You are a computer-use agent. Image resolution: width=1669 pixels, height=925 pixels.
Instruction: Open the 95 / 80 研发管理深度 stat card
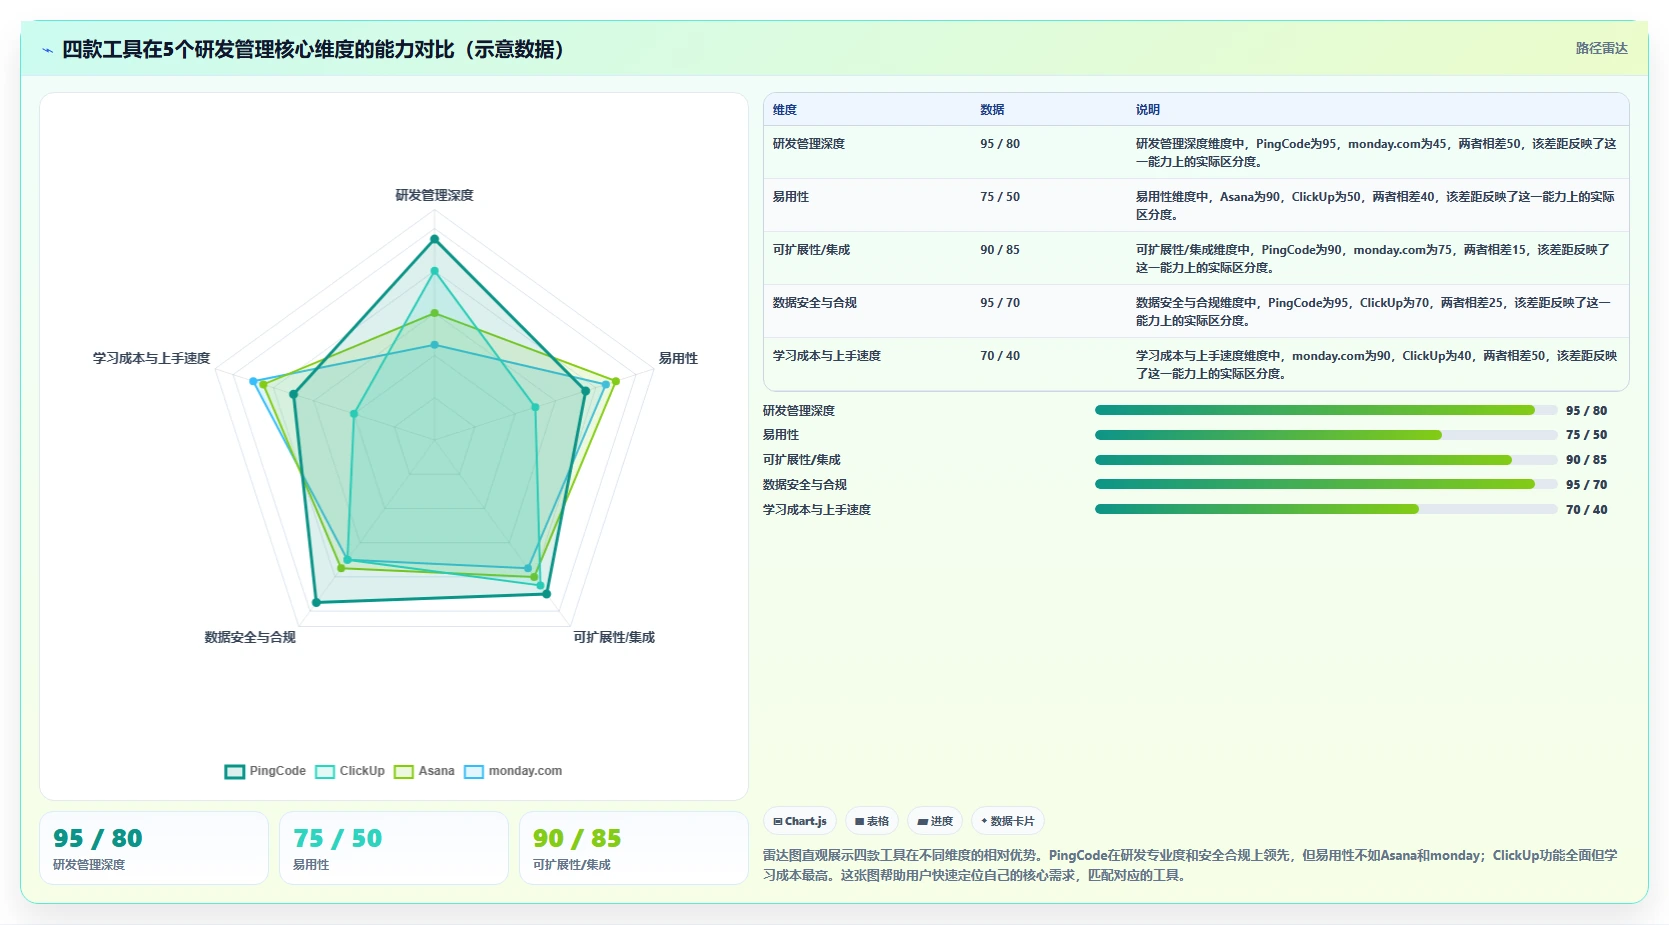pyautogui.click(x=154, y=848)
